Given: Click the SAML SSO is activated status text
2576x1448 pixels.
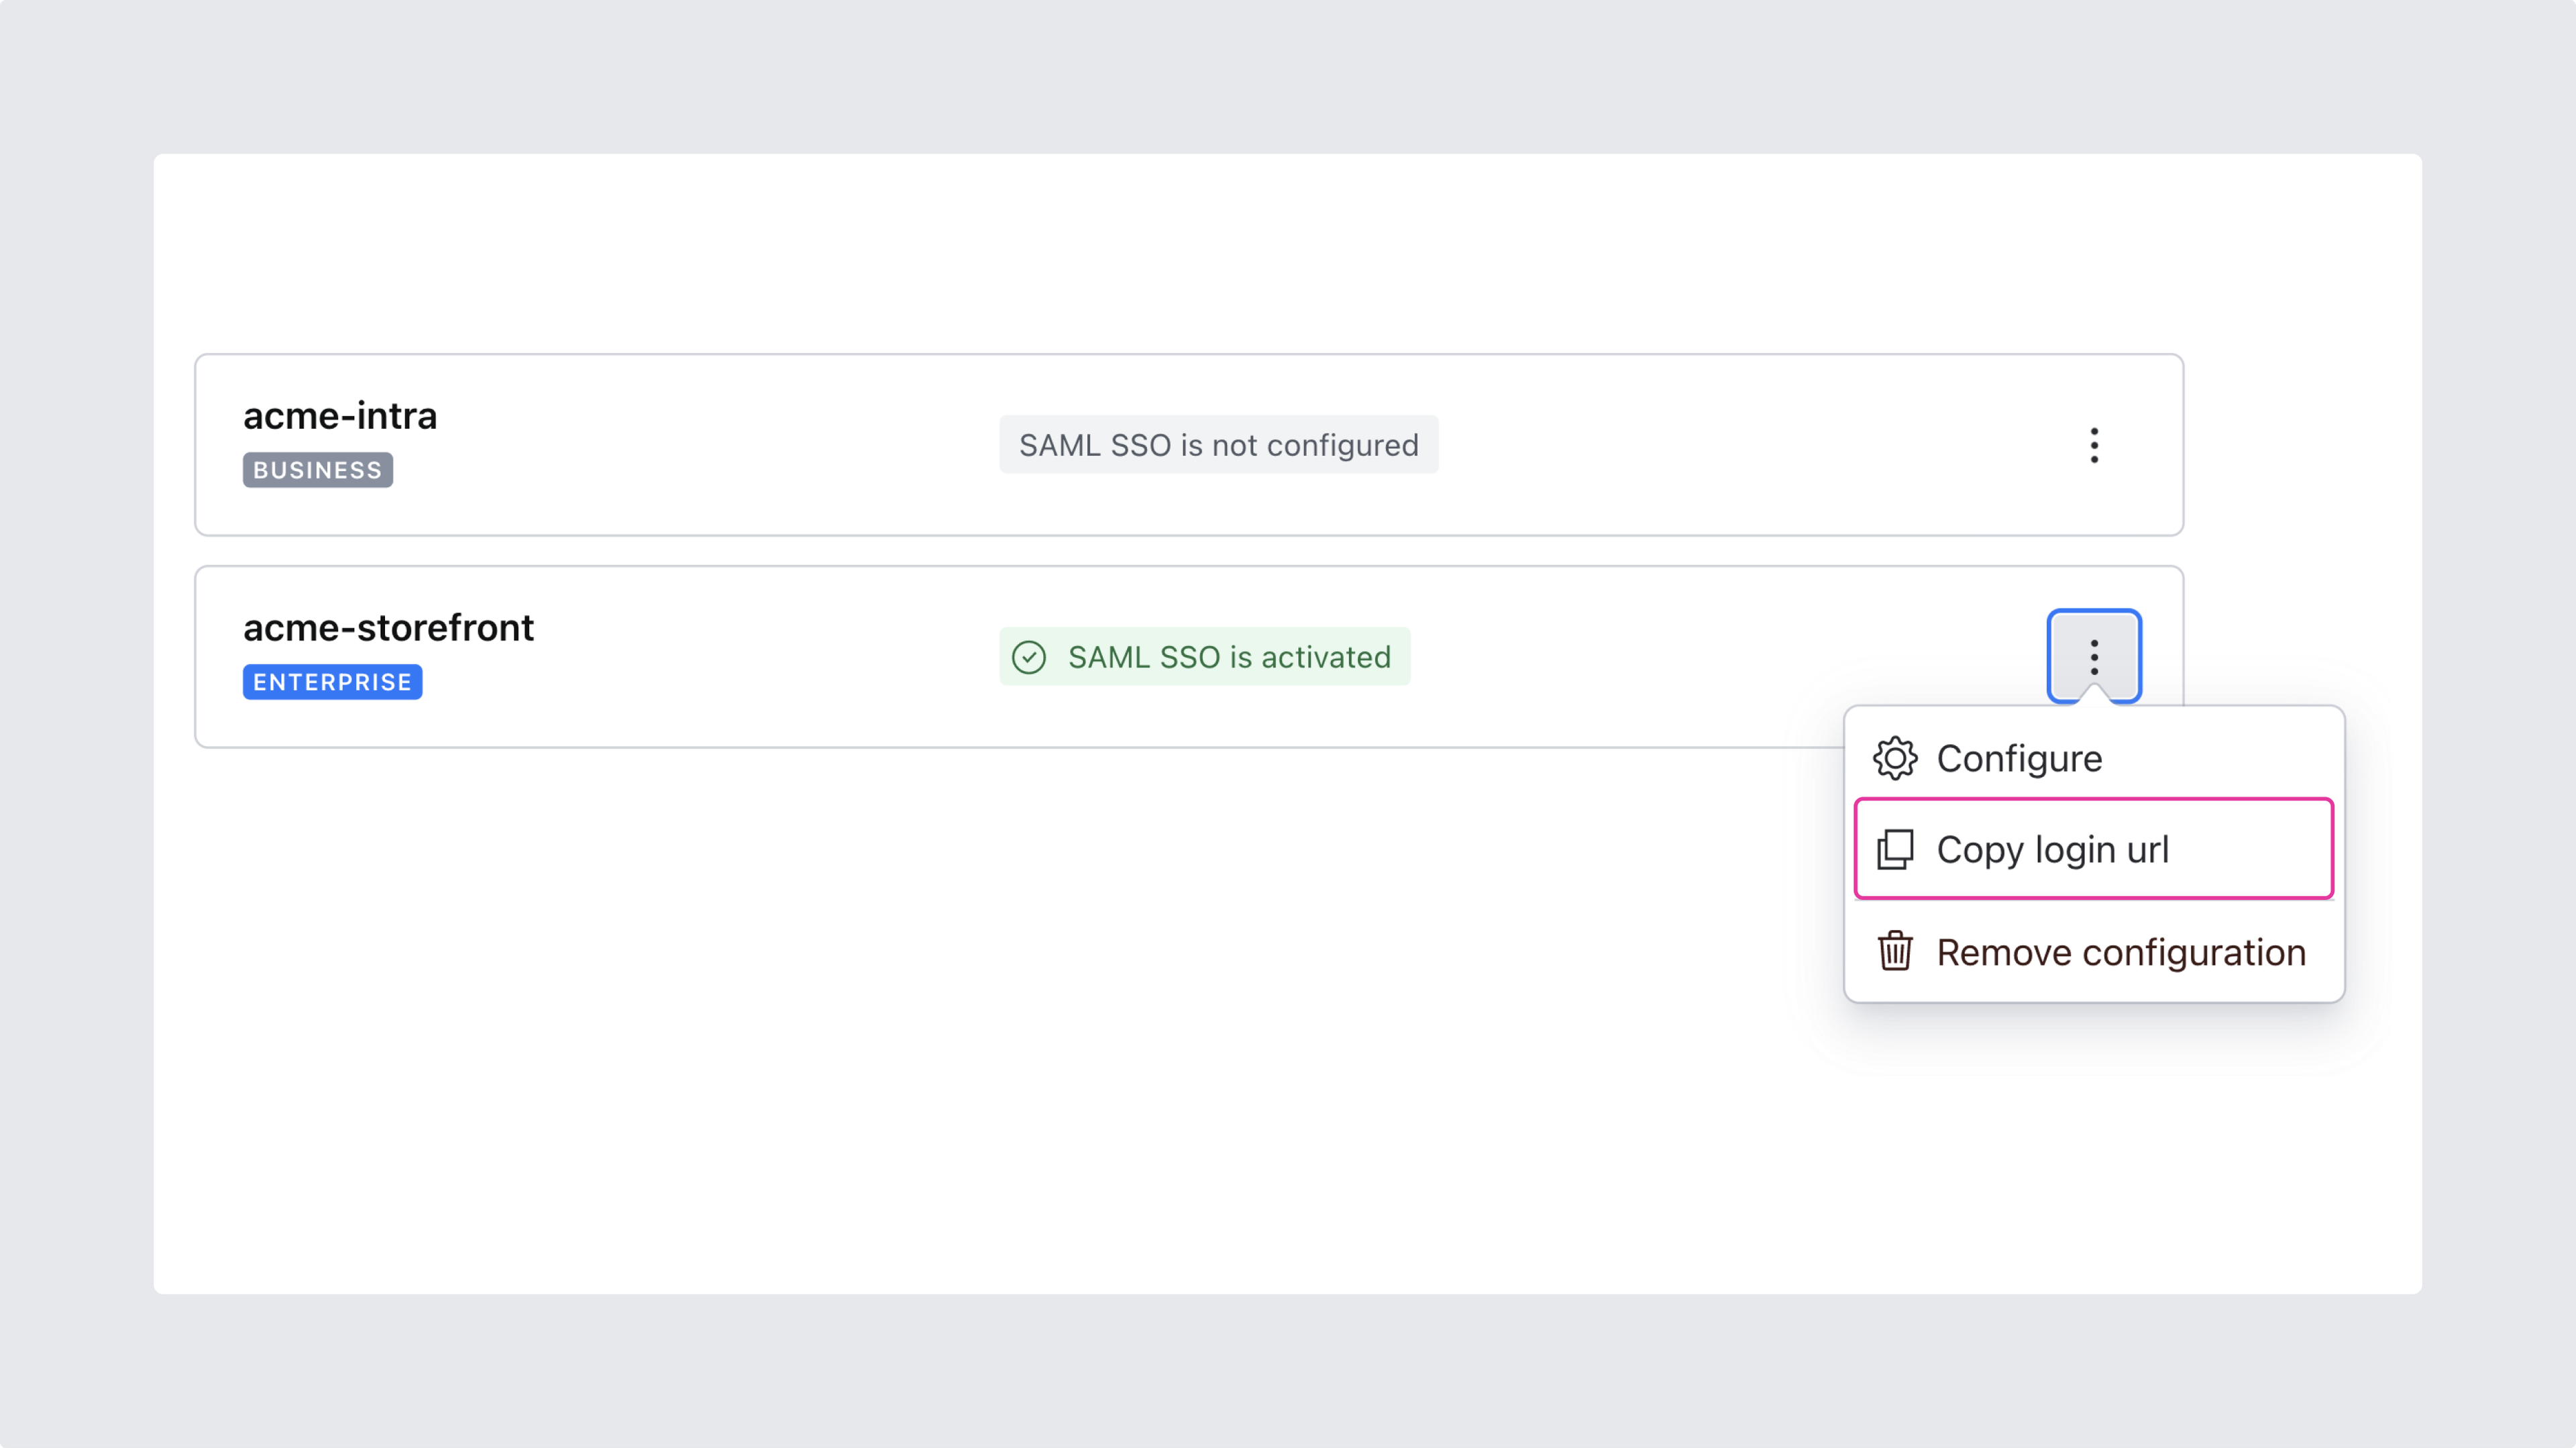Looking at the screenshot, I should coord(1229,657).
